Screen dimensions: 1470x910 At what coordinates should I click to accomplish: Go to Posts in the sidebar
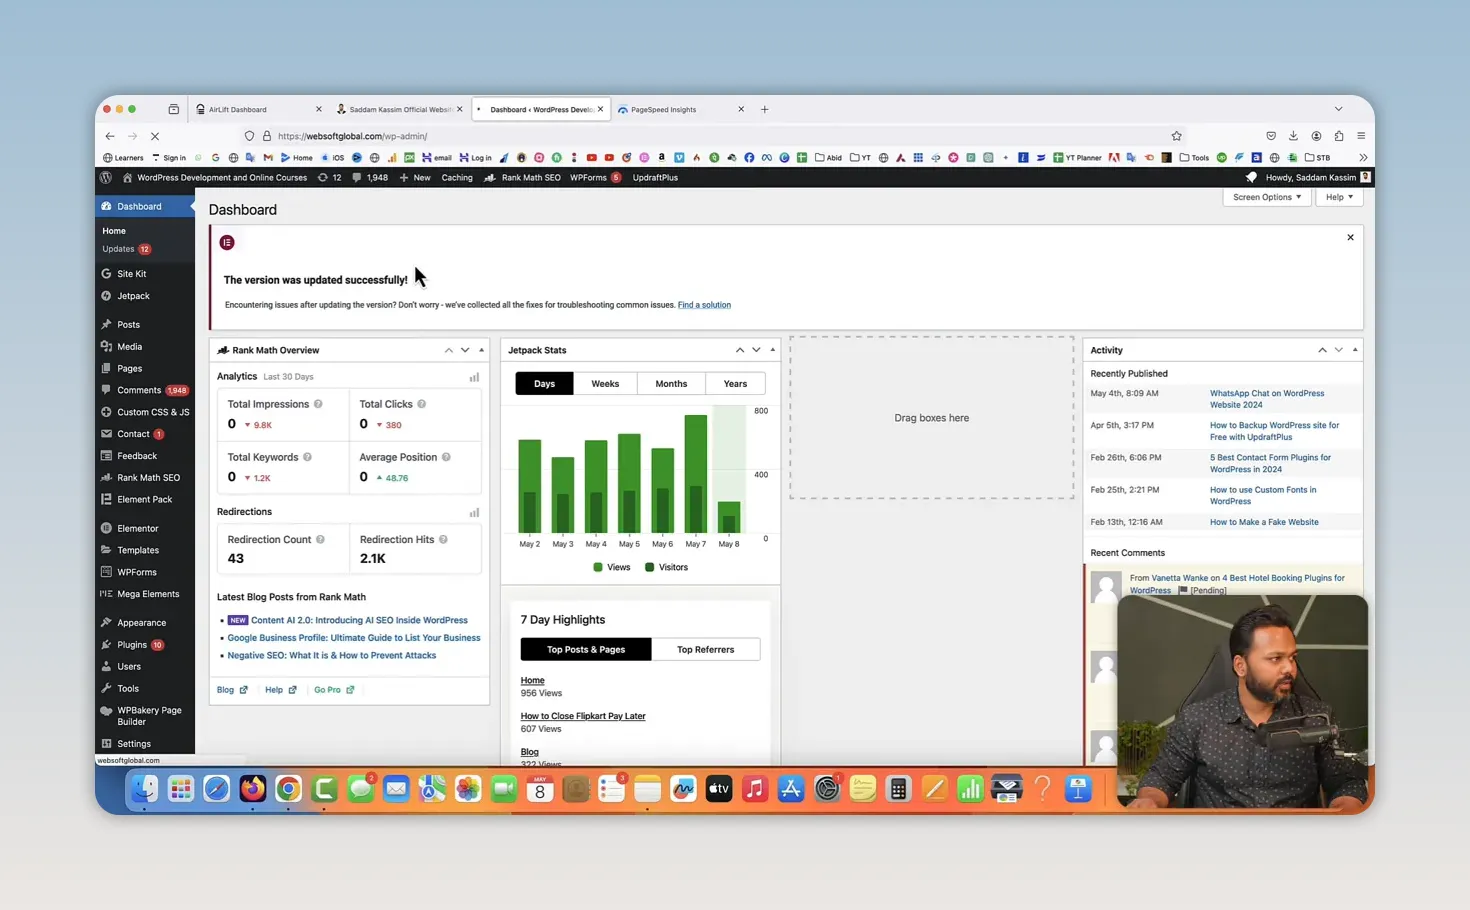coord(128,325)
